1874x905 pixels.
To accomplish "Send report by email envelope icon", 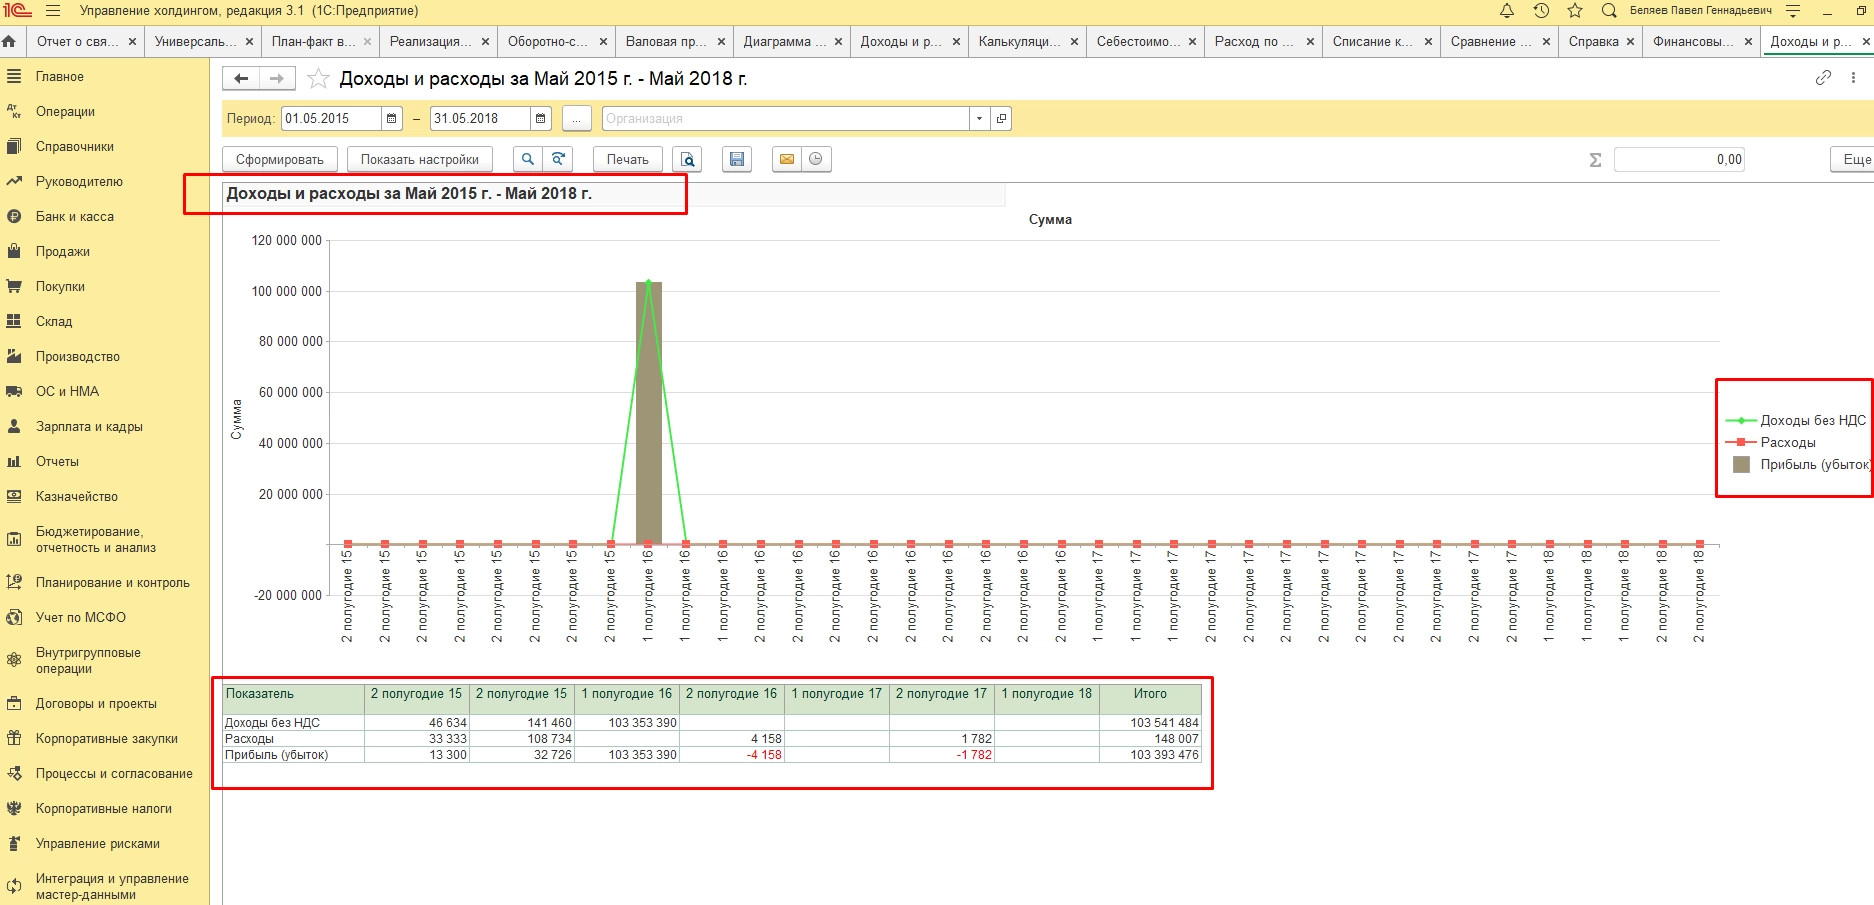I will tap(787, 159).
